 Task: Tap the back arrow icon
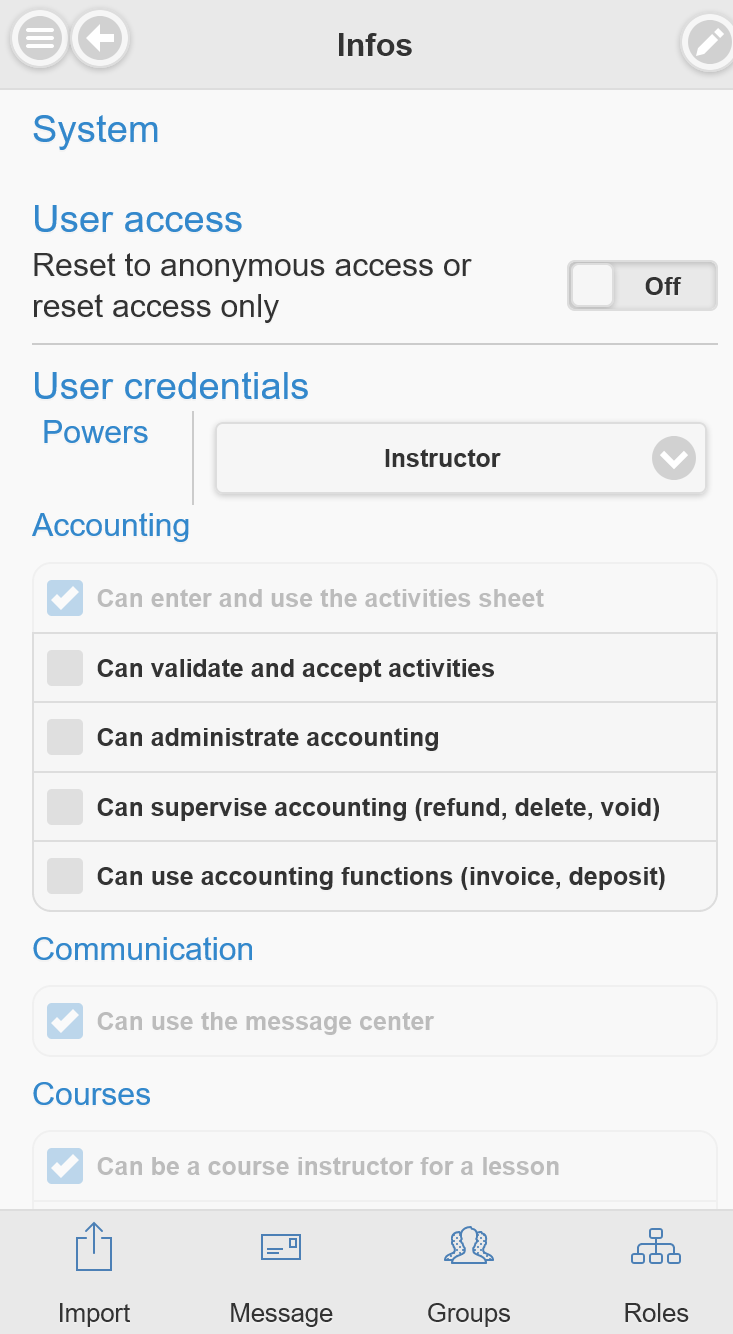tap(100, 40)
